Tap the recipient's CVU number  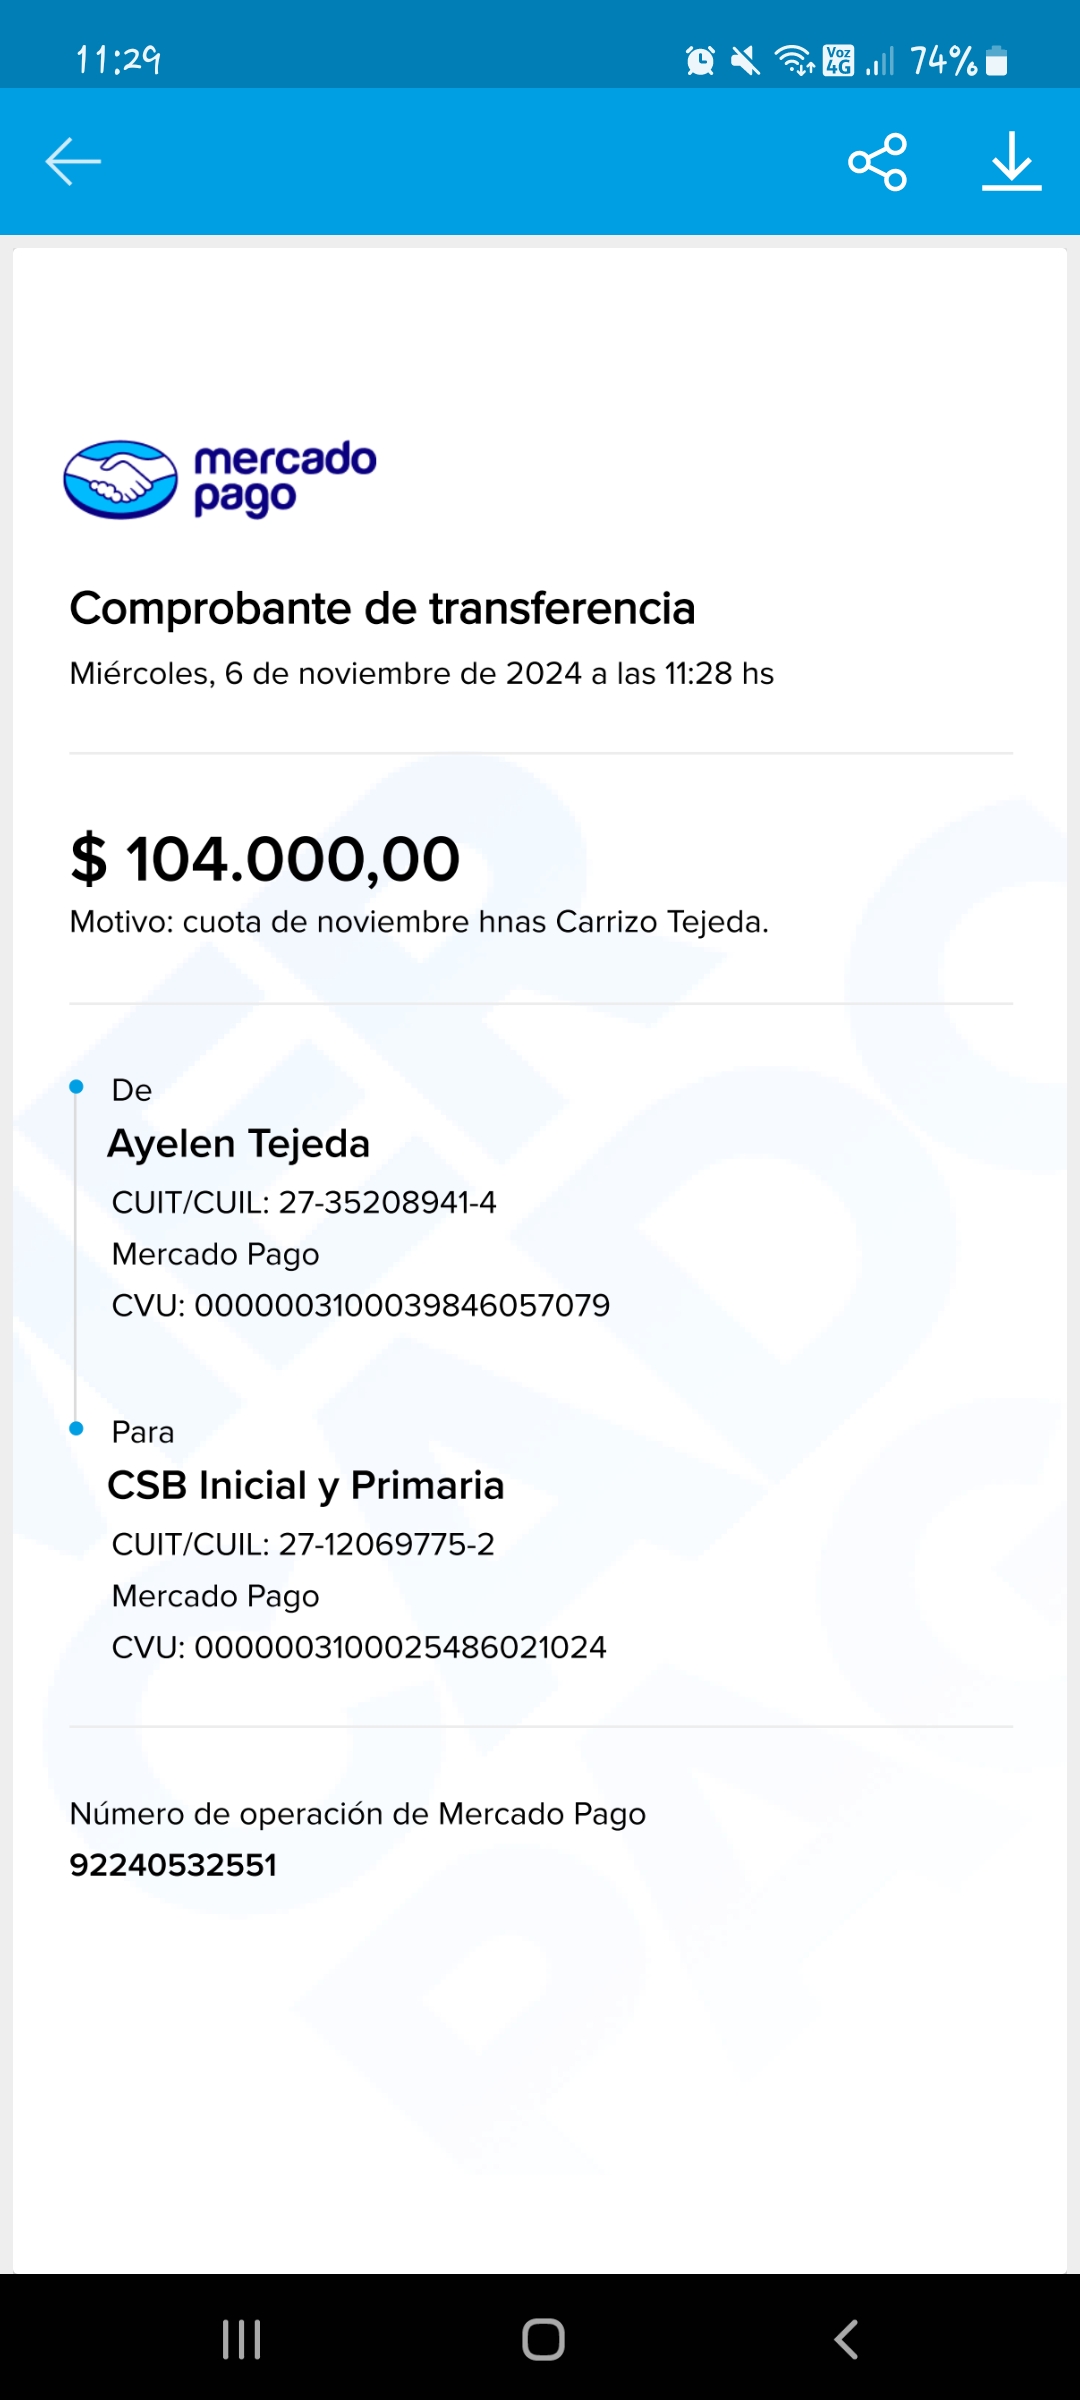400,1648
